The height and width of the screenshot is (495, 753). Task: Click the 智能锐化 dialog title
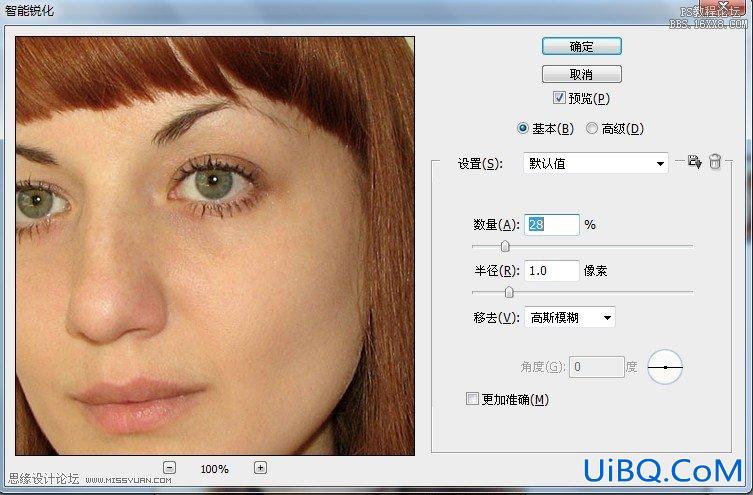tap(29, 11)
